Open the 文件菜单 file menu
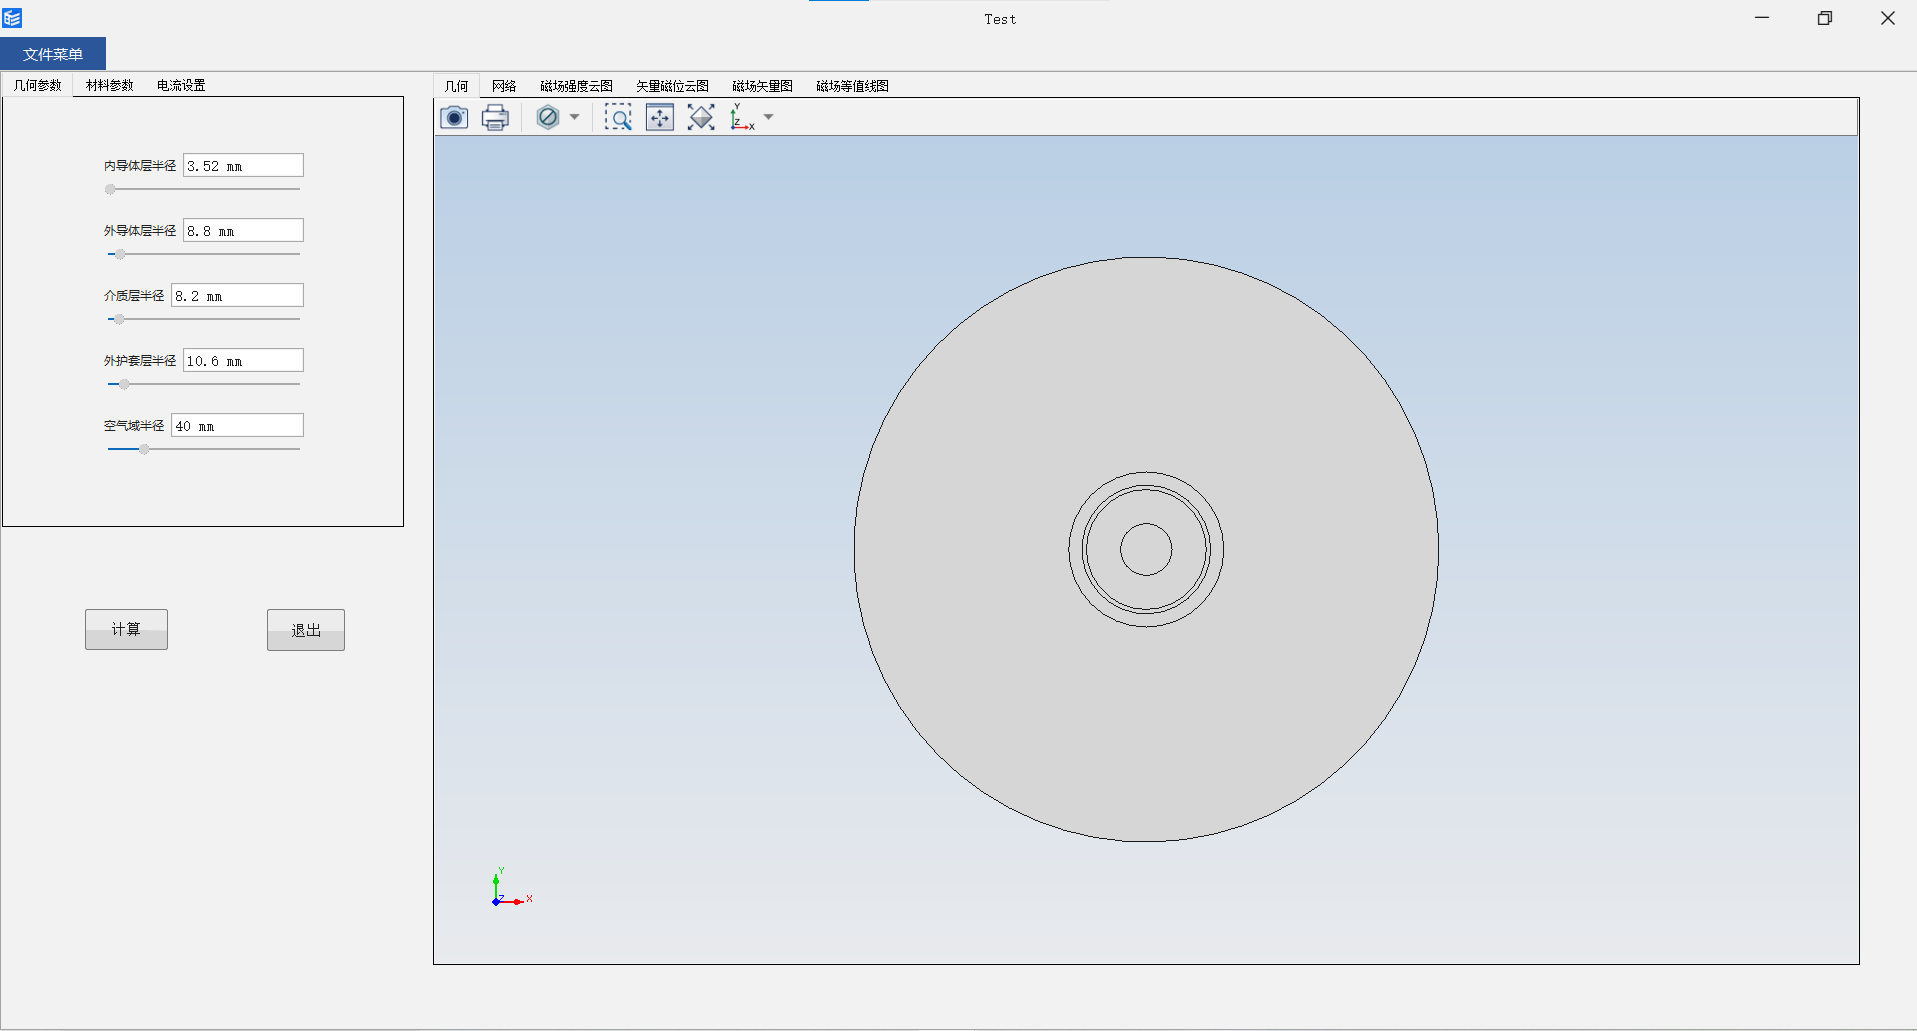The image size is (1917, 1031). coord(53,54)
